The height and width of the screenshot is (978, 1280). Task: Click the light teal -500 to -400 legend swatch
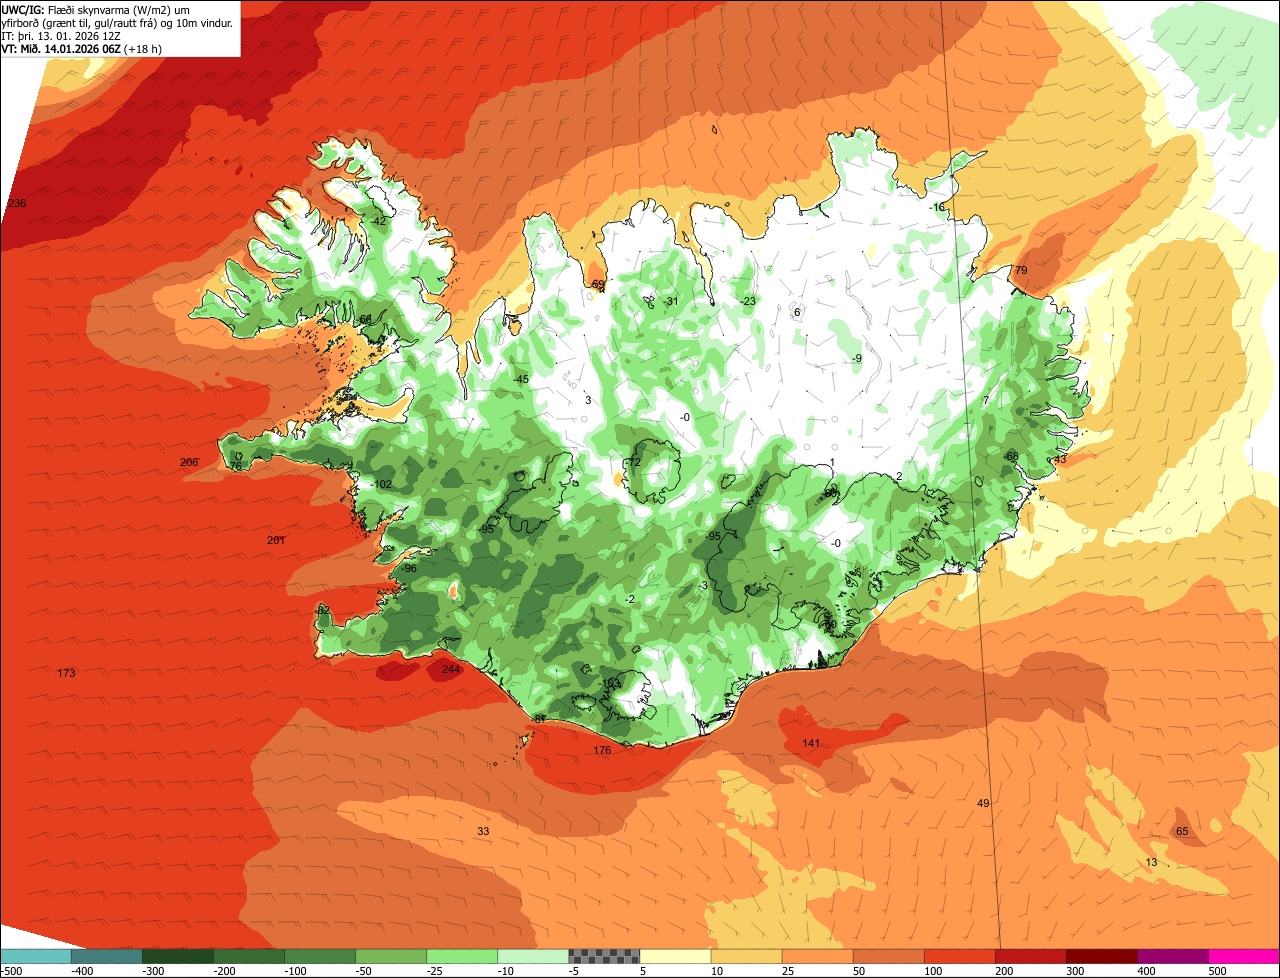[36, 956]
